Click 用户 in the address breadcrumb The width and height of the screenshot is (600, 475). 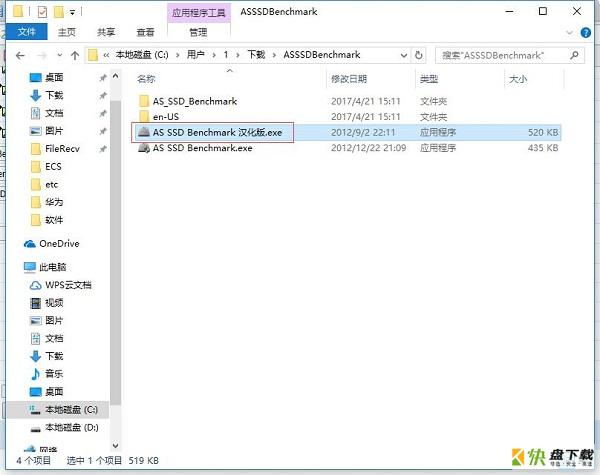point(196,55)
